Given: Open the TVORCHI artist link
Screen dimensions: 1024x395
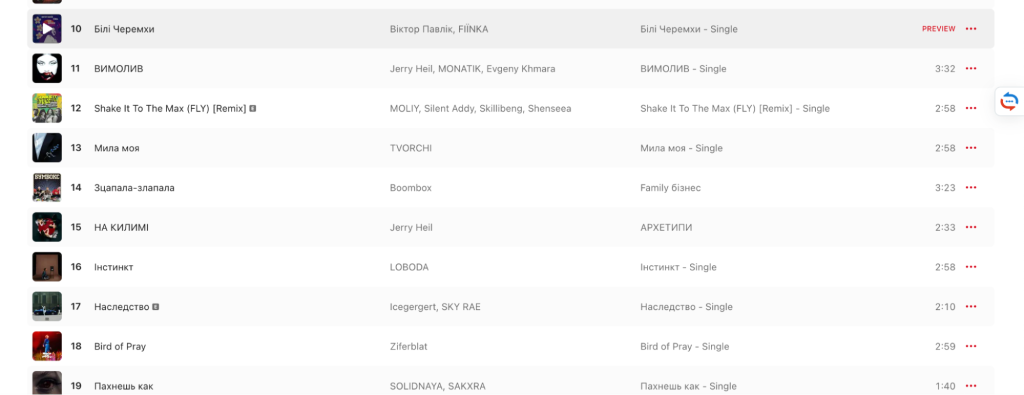Looking at the screenshot, I should click(x=410, y=148).
